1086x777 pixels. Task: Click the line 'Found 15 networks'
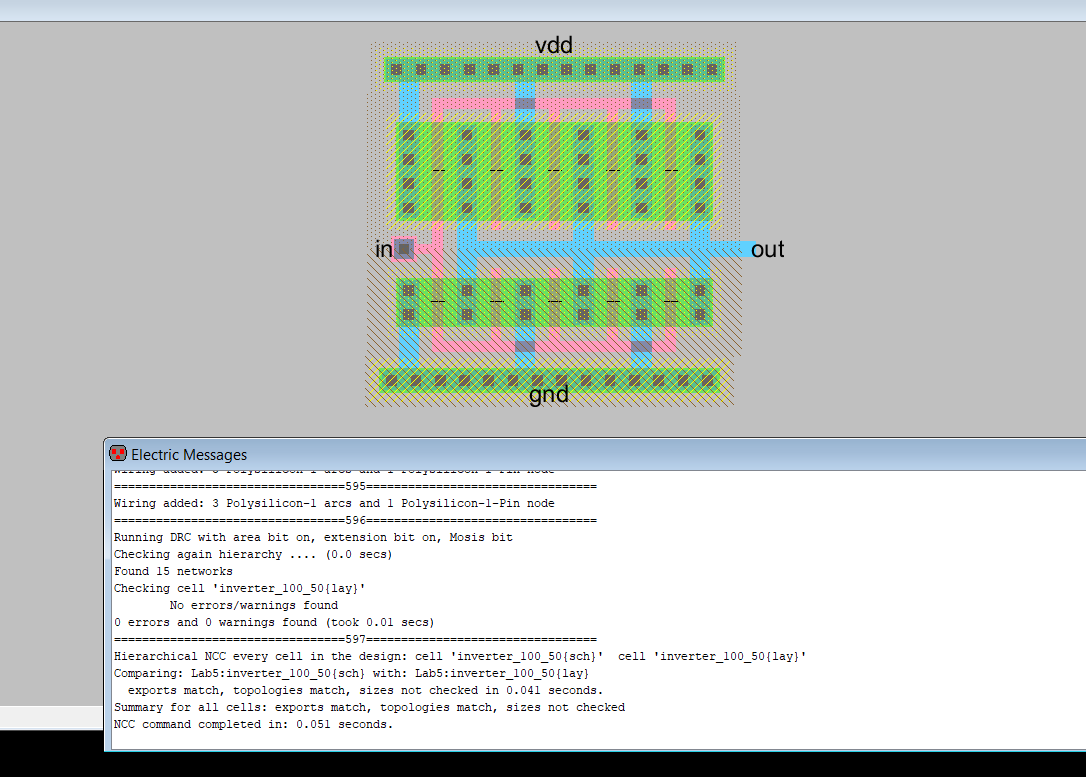pyautogui.click(x=173, y=571)
